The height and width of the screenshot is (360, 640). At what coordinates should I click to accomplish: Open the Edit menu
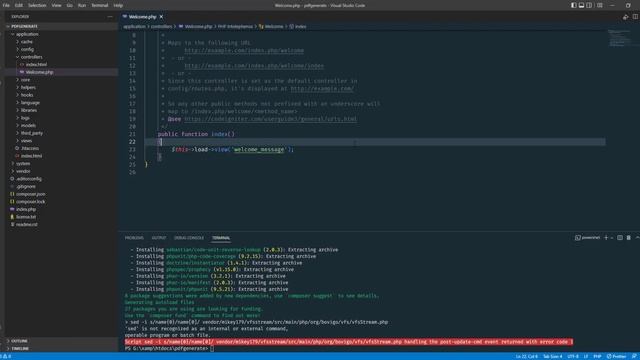pyautogui.click(x=19, y=5)
